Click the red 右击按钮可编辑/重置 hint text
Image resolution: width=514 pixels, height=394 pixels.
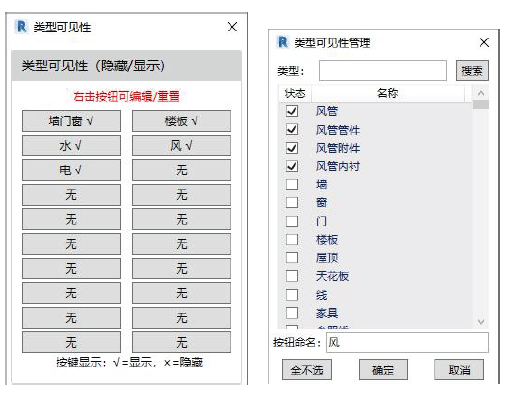126,96
